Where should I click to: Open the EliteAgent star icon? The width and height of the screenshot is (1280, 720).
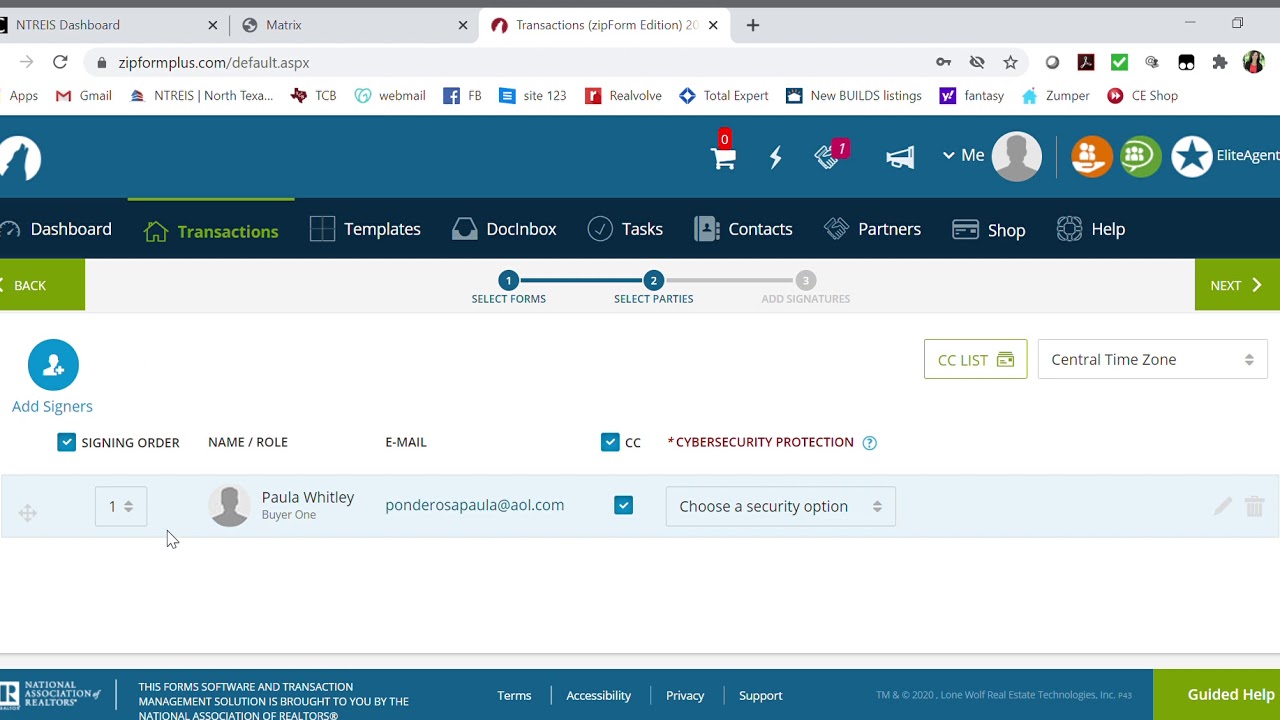1191,156
